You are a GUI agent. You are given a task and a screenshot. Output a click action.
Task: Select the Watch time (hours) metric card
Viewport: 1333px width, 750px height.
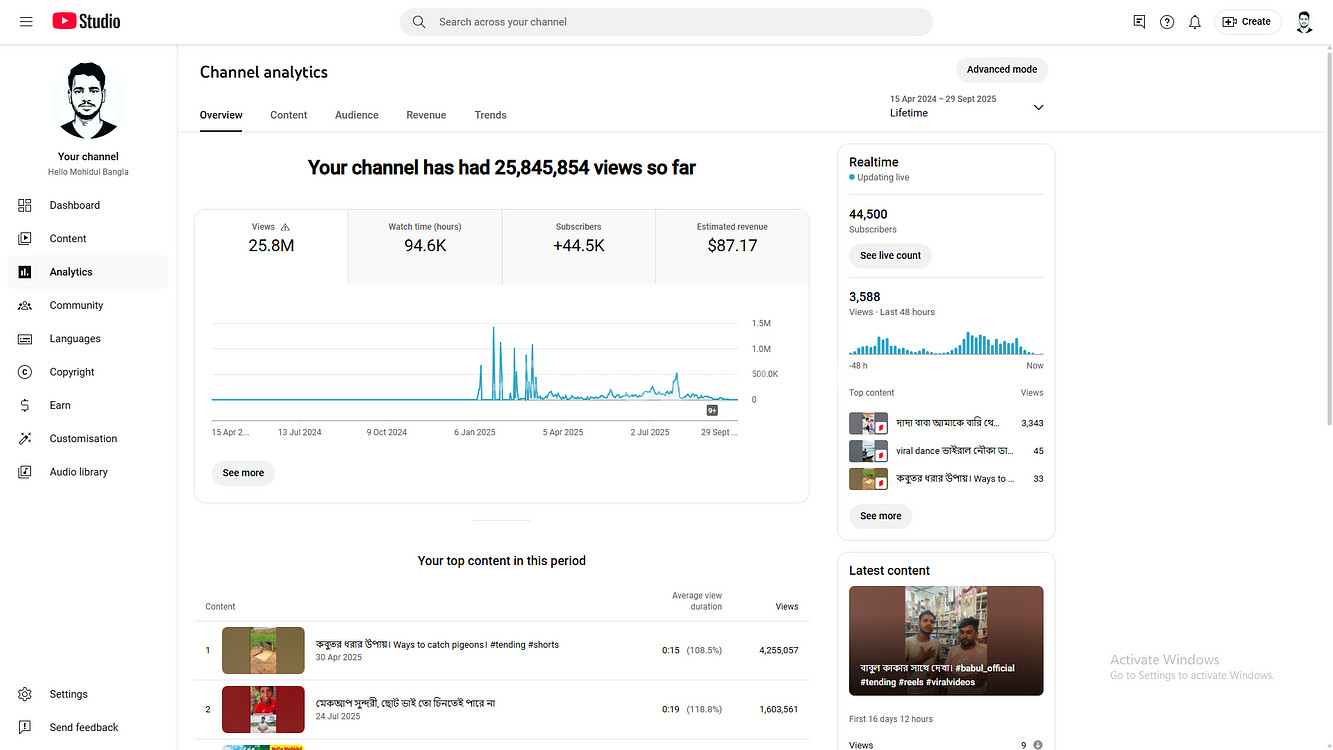tap(425, 238)
